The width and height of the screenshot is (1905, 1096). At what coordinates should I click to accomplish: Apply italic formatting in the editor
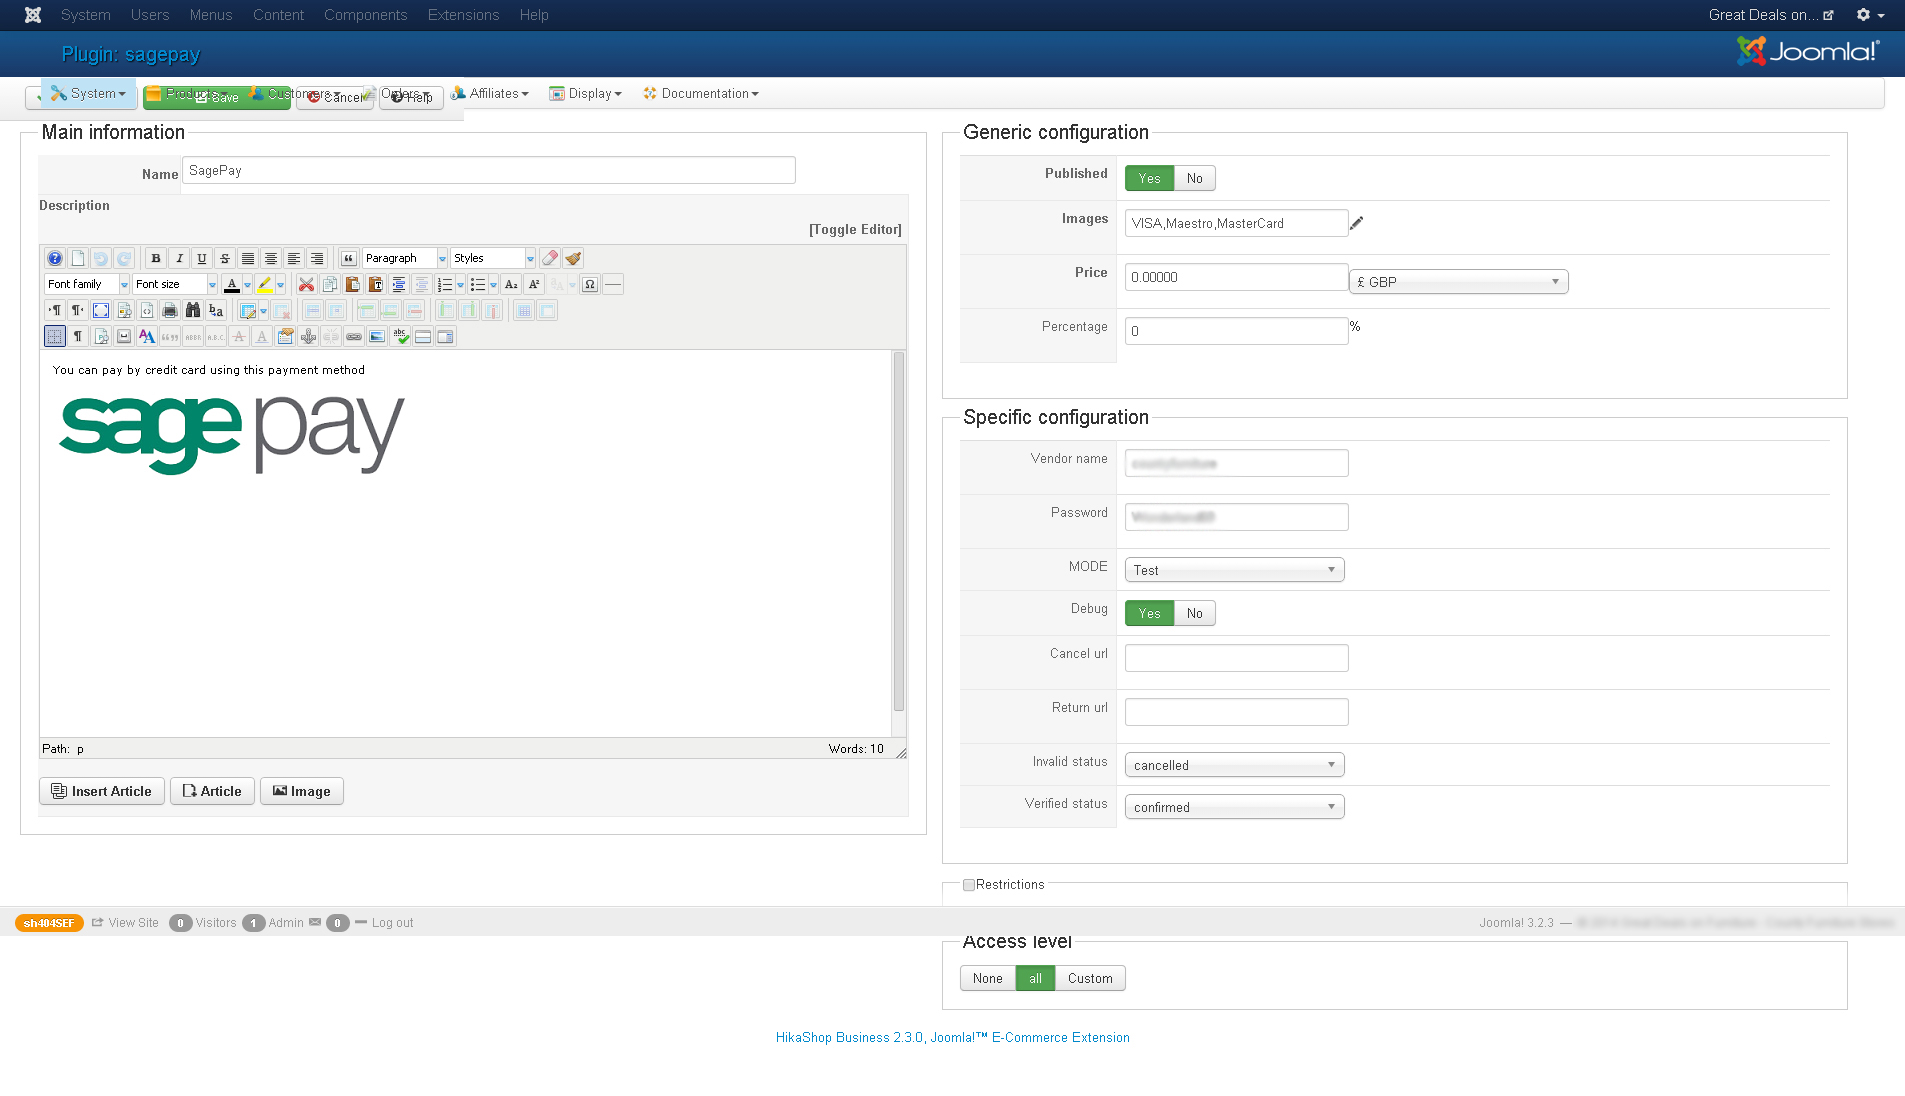179,258
